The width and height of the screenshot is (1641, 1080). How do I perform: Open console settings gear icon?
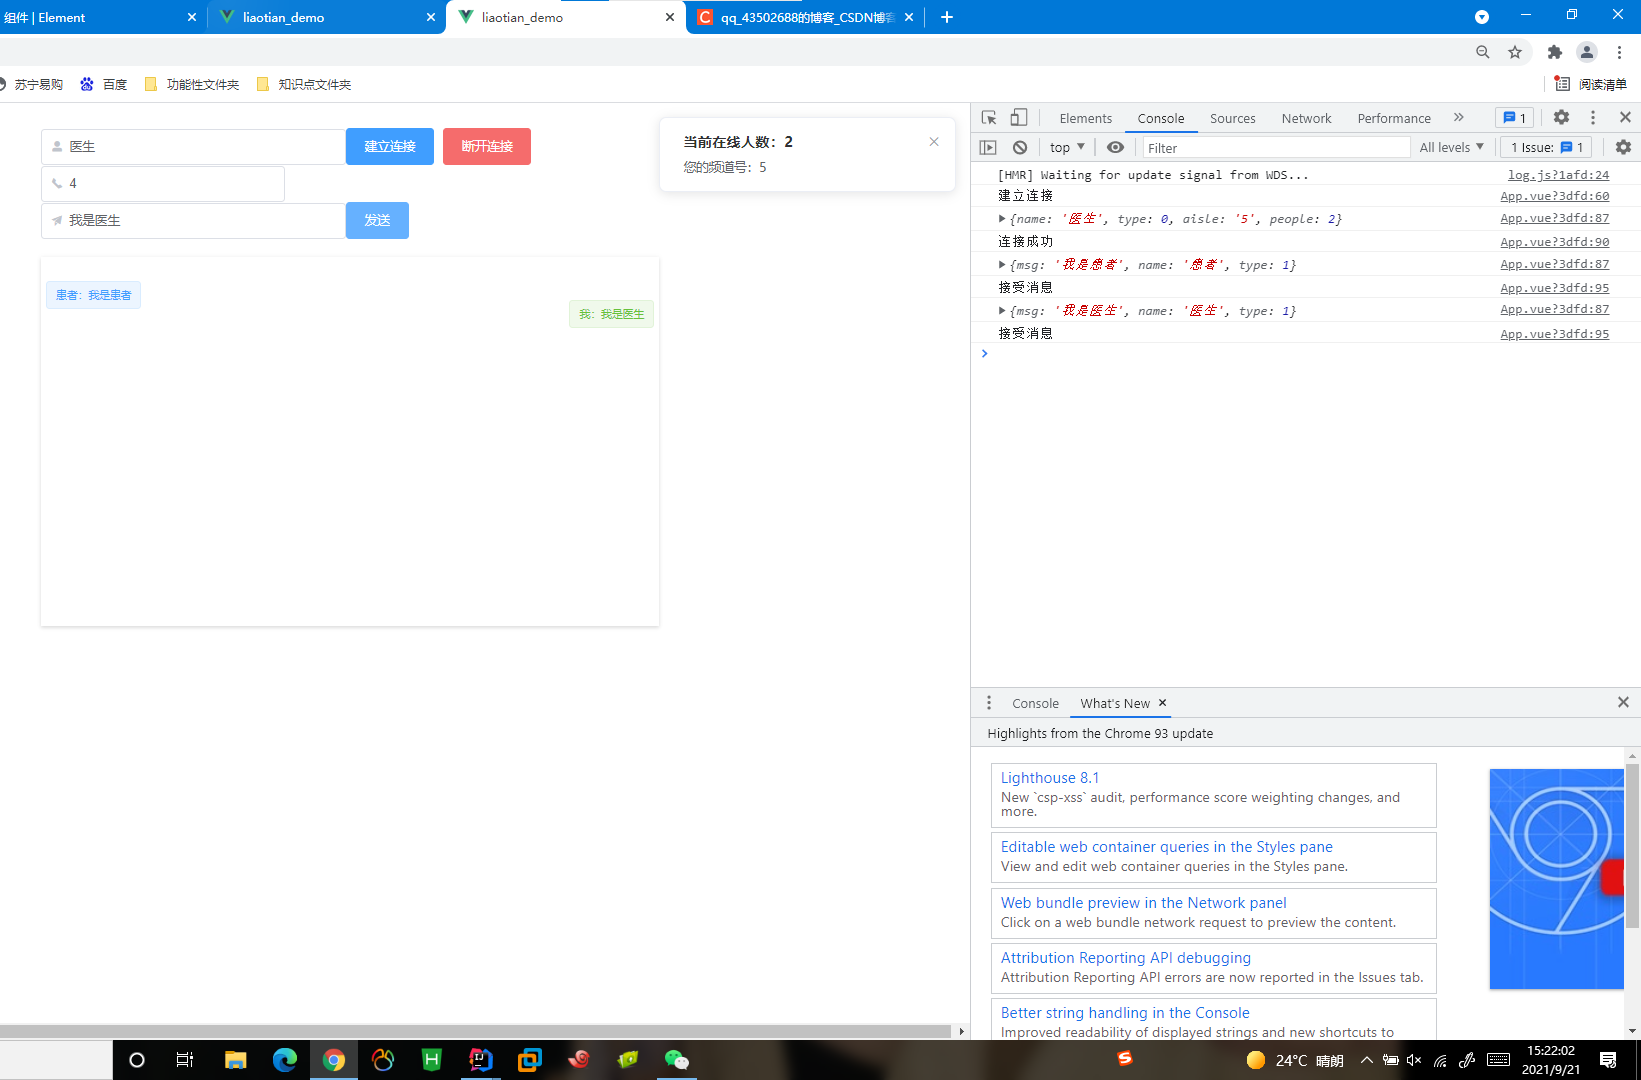point(1623,147)
